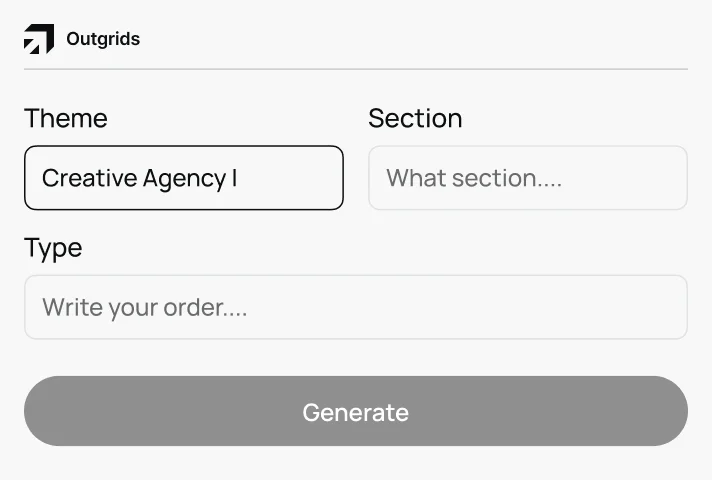
Task: Click the divider line below Outgrids header
Action: point(355,69)
